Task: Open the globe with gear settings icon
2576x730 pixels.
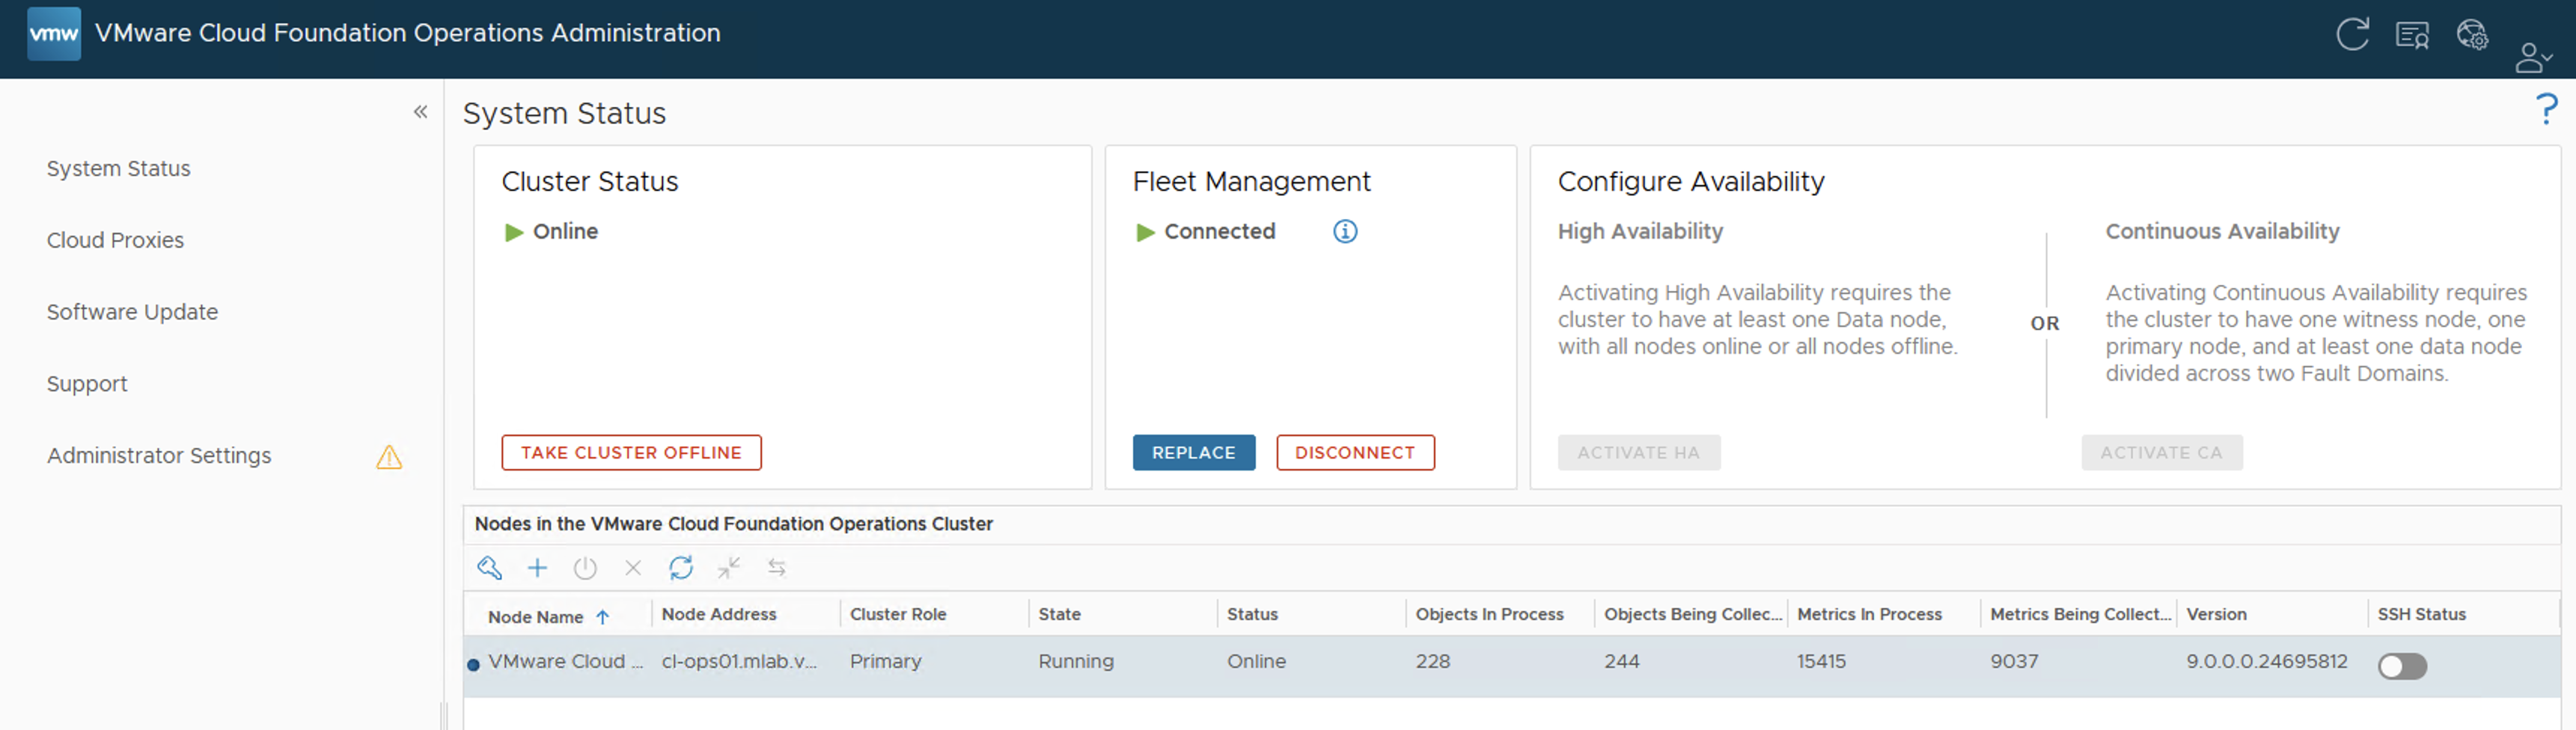Action: pos(2472,35)
